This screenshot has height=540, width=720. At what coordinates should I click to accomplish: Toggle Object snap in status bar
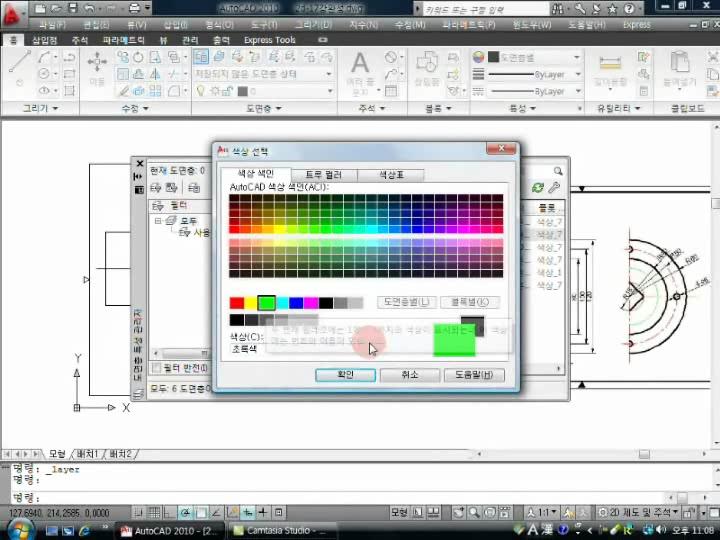[x=201, y=512]
